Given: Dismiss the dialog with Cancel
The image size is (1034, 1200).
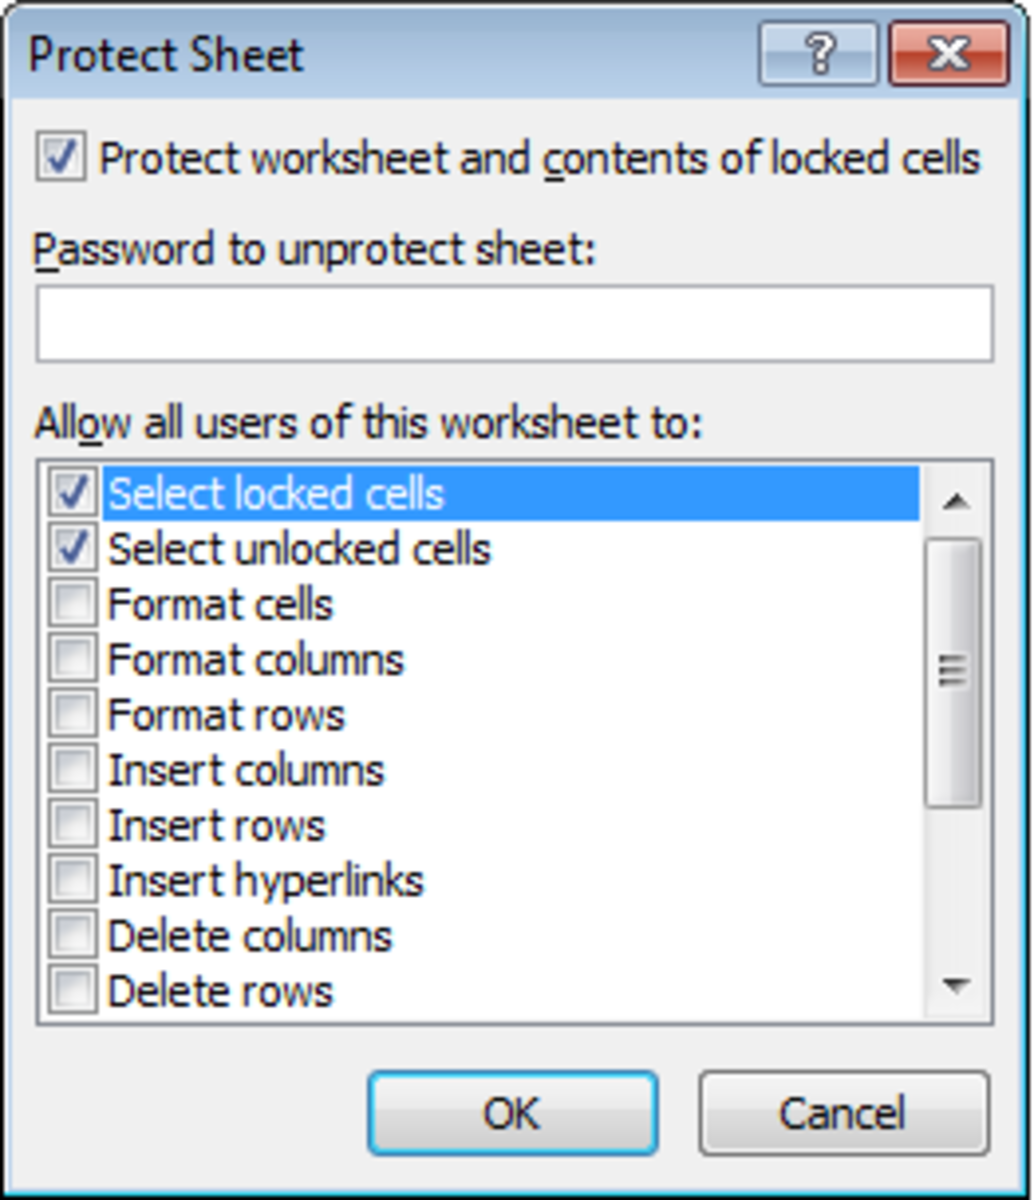Looking at the screenshot, I should [848, 1112].
